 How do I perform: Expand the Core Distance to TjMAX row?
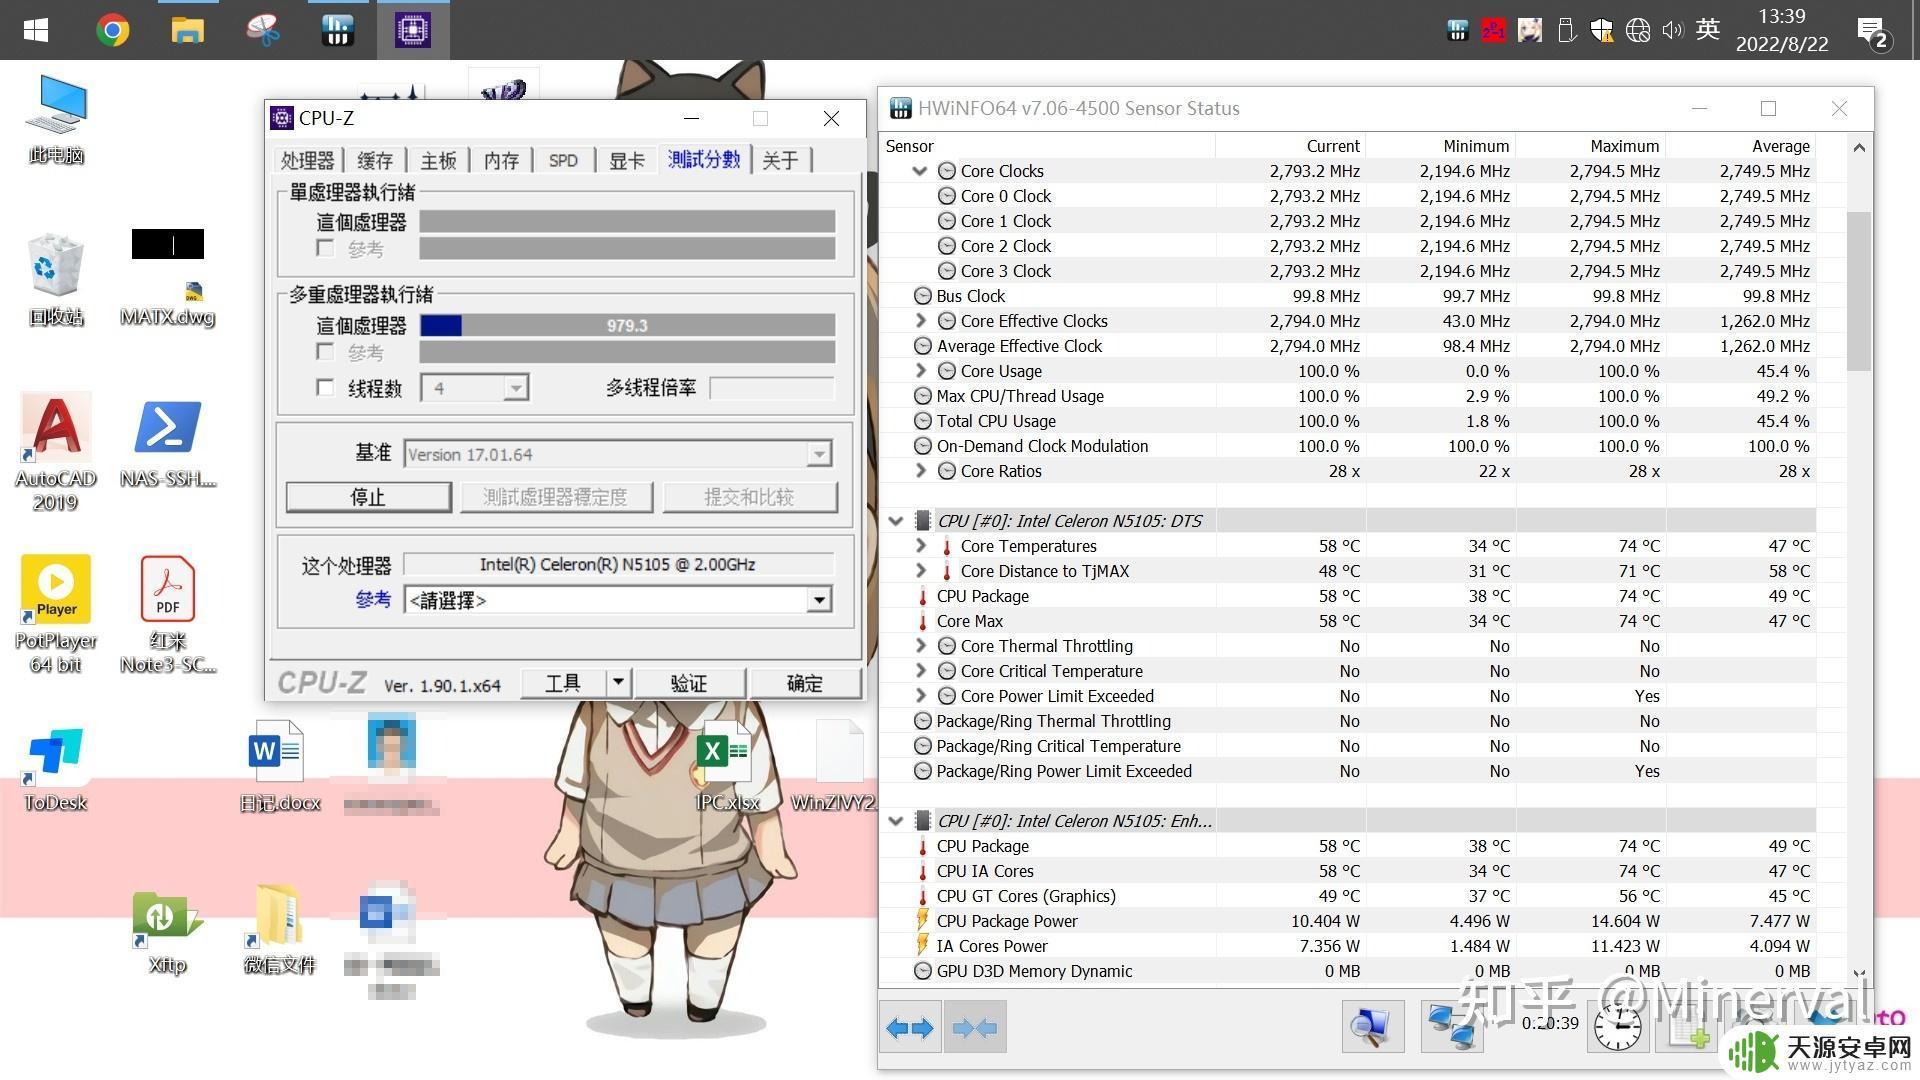920,571
